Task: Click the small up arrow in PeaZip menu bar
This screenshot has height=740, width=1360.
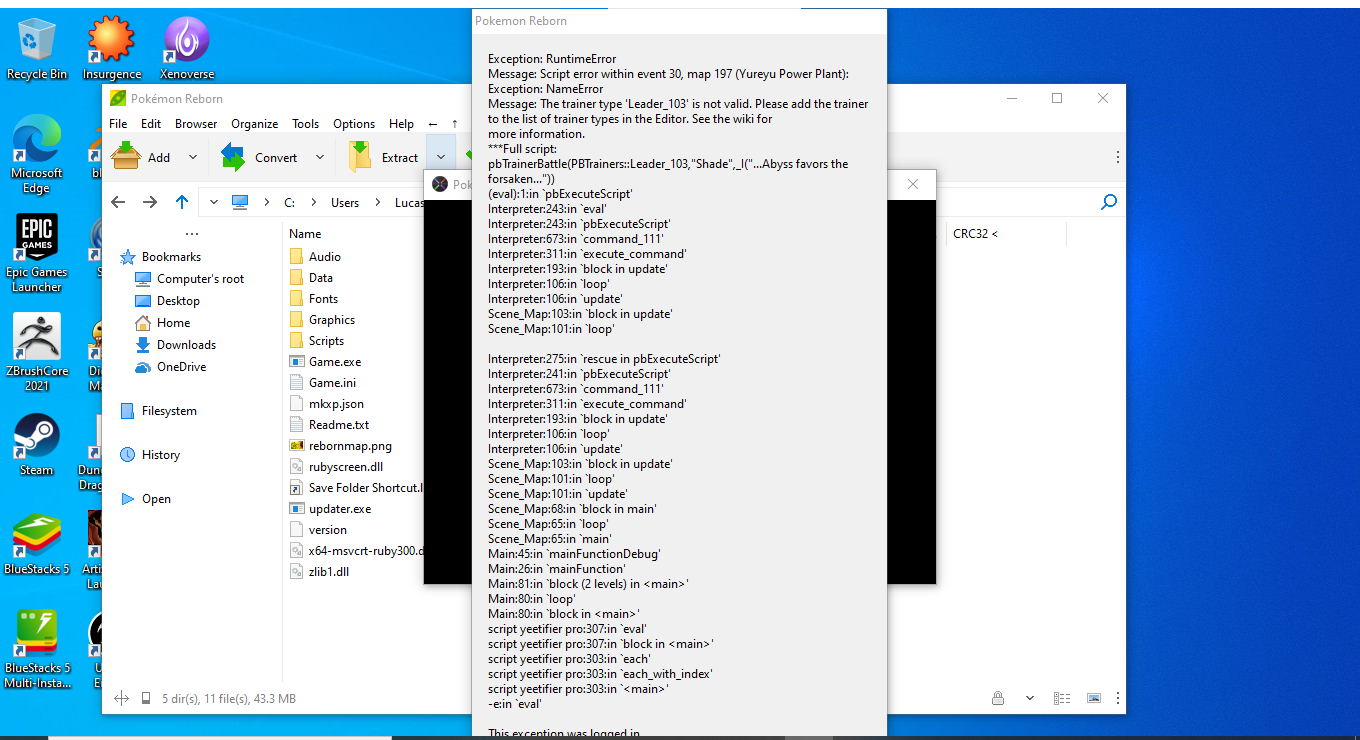Action: 455,124
